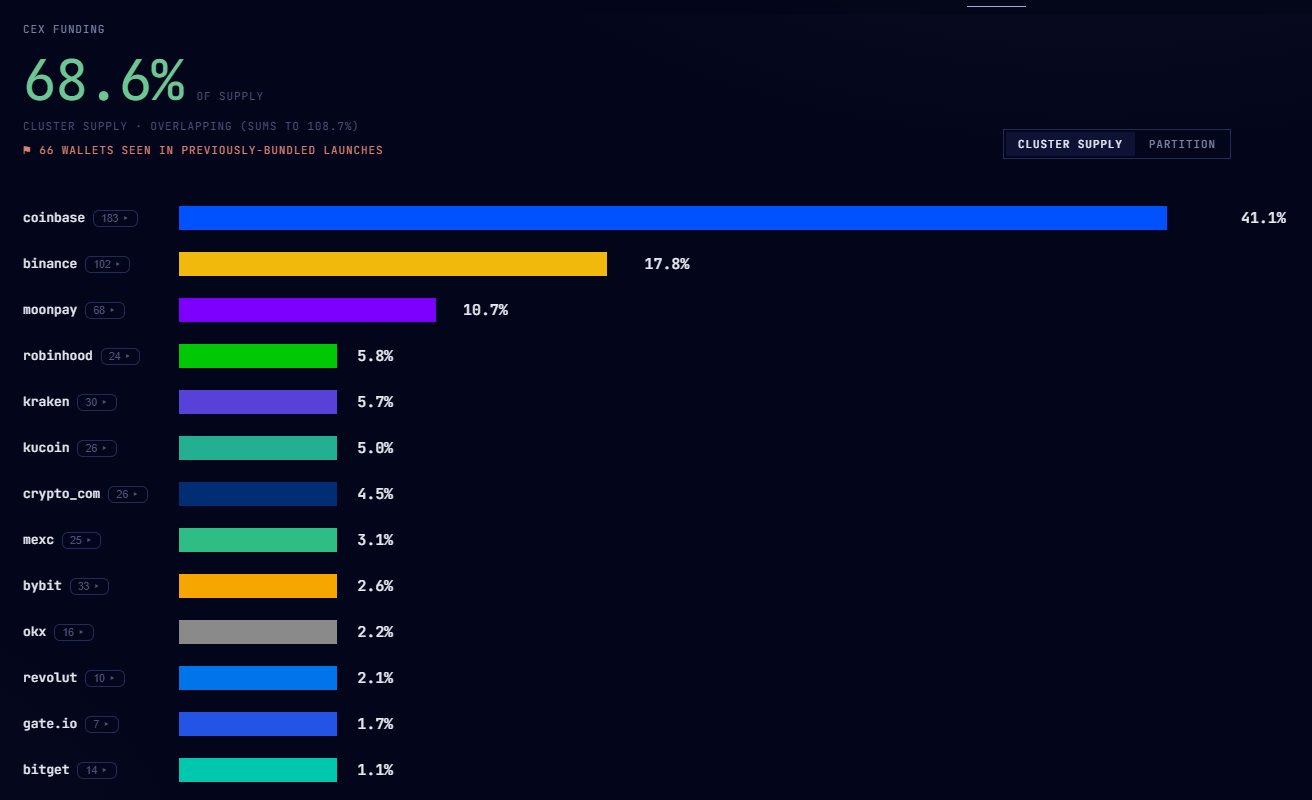
Task: Click the 3.1% mexc value
Action: coord(375,540)
